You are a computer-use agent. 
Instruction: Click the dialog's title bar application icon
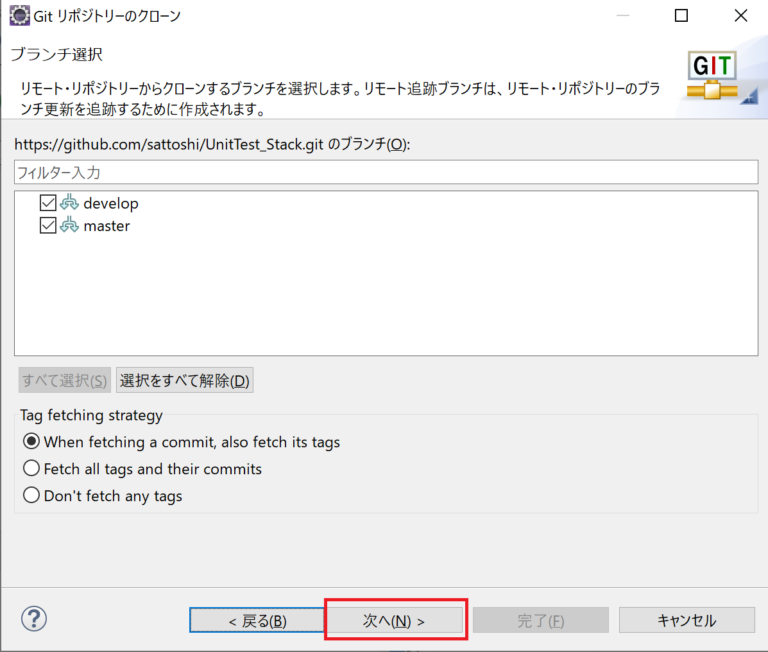(19, 17)
